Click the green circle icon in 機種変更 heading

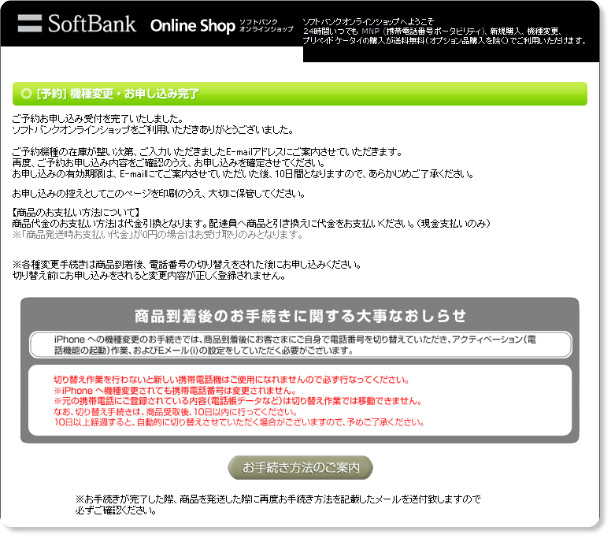coord(26,93)
